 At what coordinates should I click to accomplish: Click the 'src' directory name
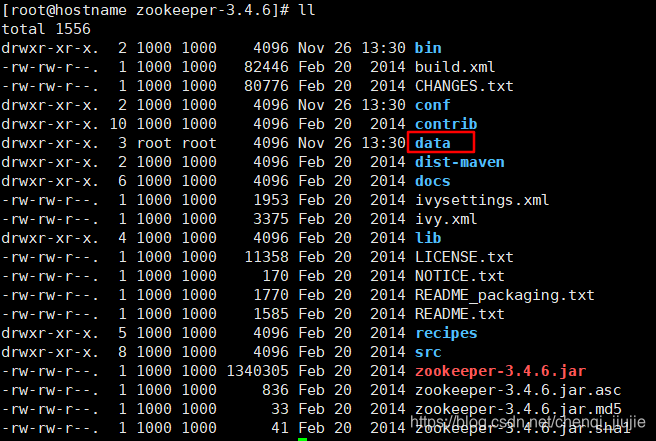coord(428,352)
